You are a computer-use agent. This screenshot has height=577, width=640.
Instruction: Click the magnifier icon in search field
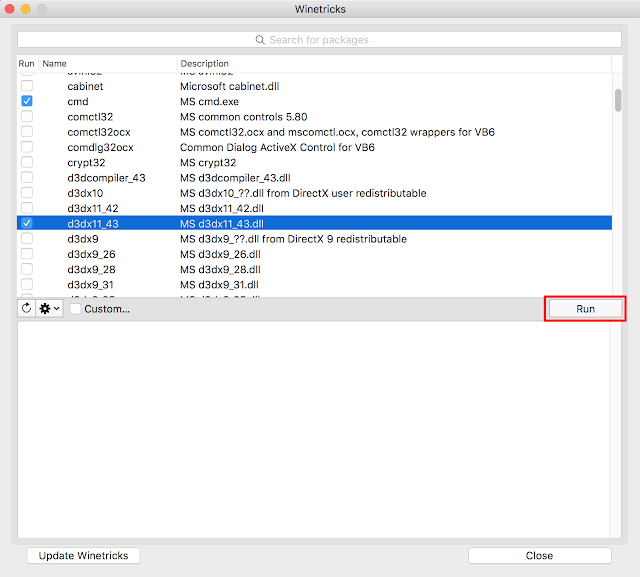pos(260,40)
